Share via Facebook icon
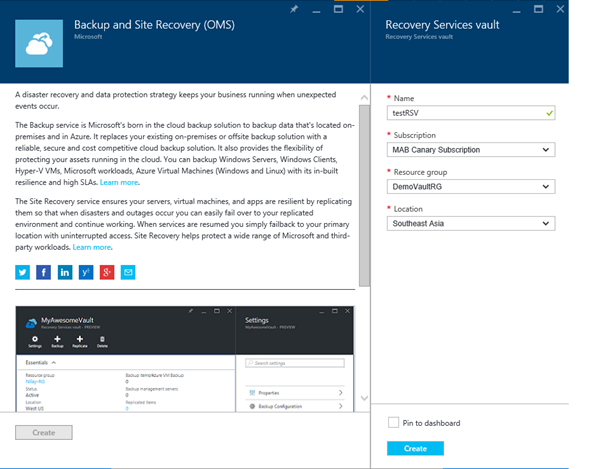The height and width of the screenshot is (469, 610). pos(44,272)
